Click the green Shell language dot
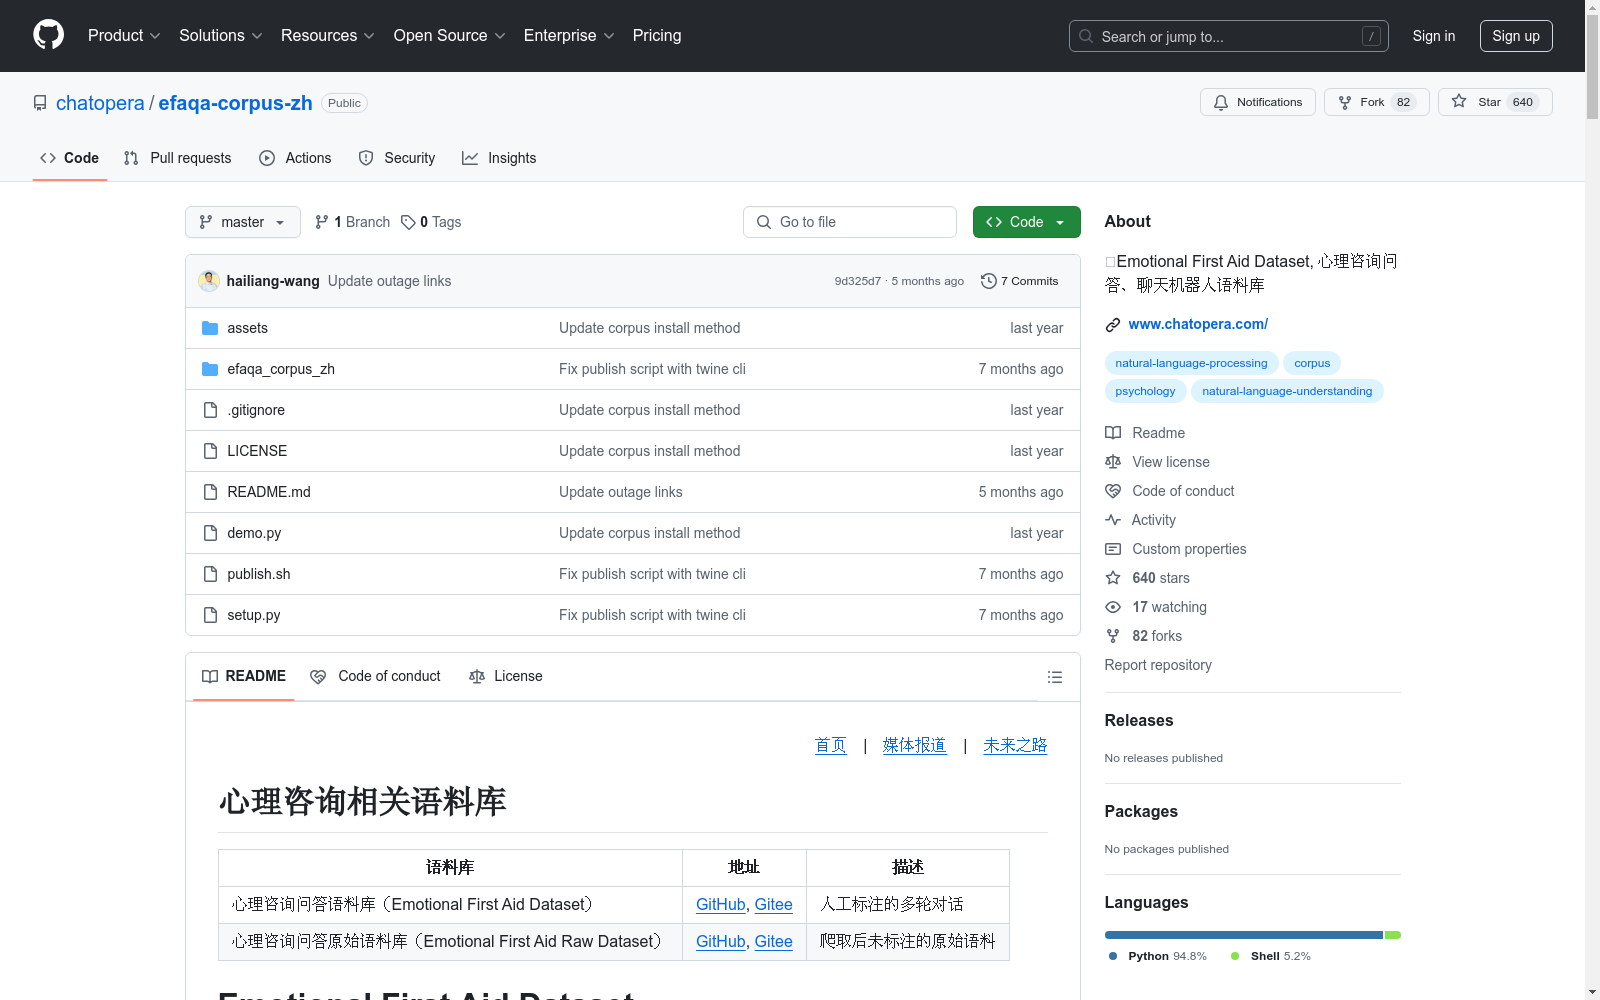This screenshot has width=1600, height=1000. click(x=1235, y=956)
